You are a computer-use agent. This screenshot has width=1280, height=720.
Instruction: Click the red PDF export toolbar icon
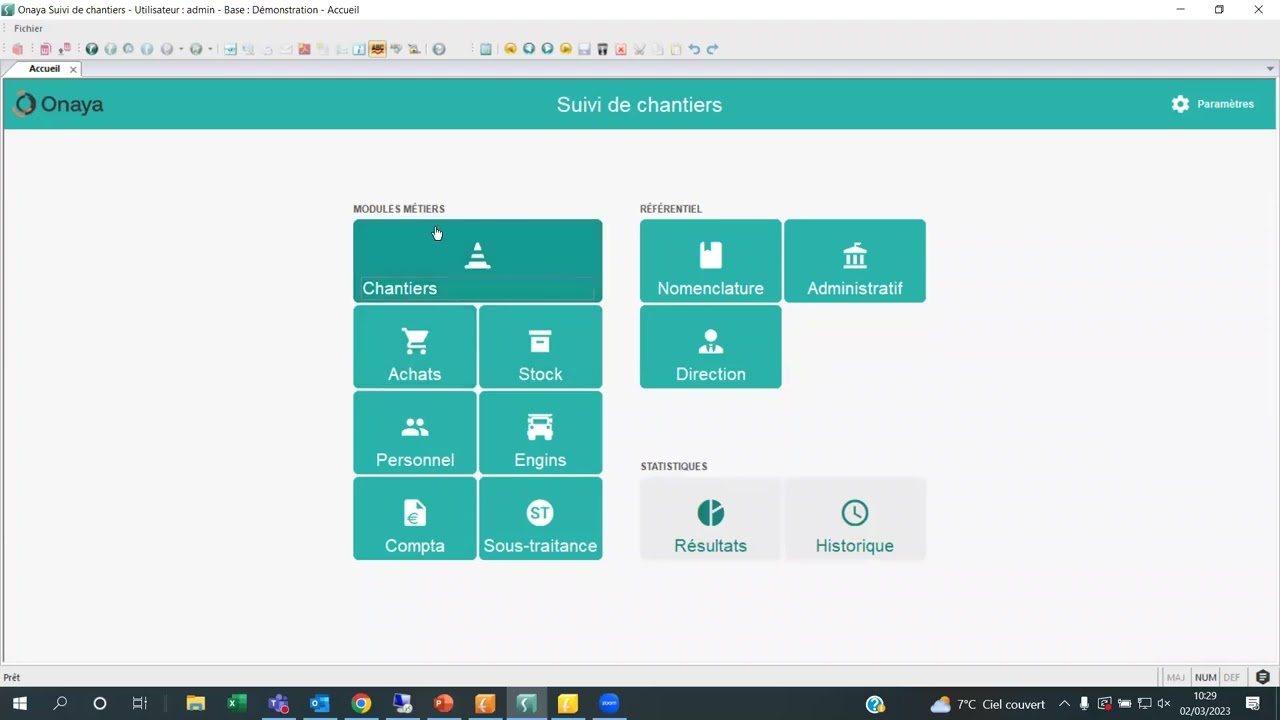pyautogui.click(x=304, y=49)
